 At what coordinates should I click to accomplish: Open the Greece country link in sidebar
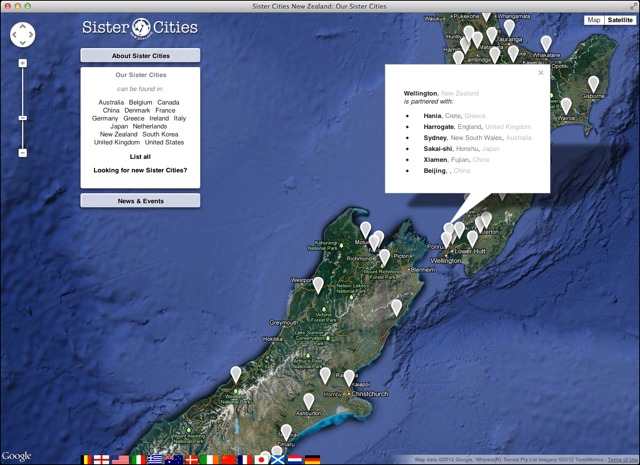click(x=134, y=118)
